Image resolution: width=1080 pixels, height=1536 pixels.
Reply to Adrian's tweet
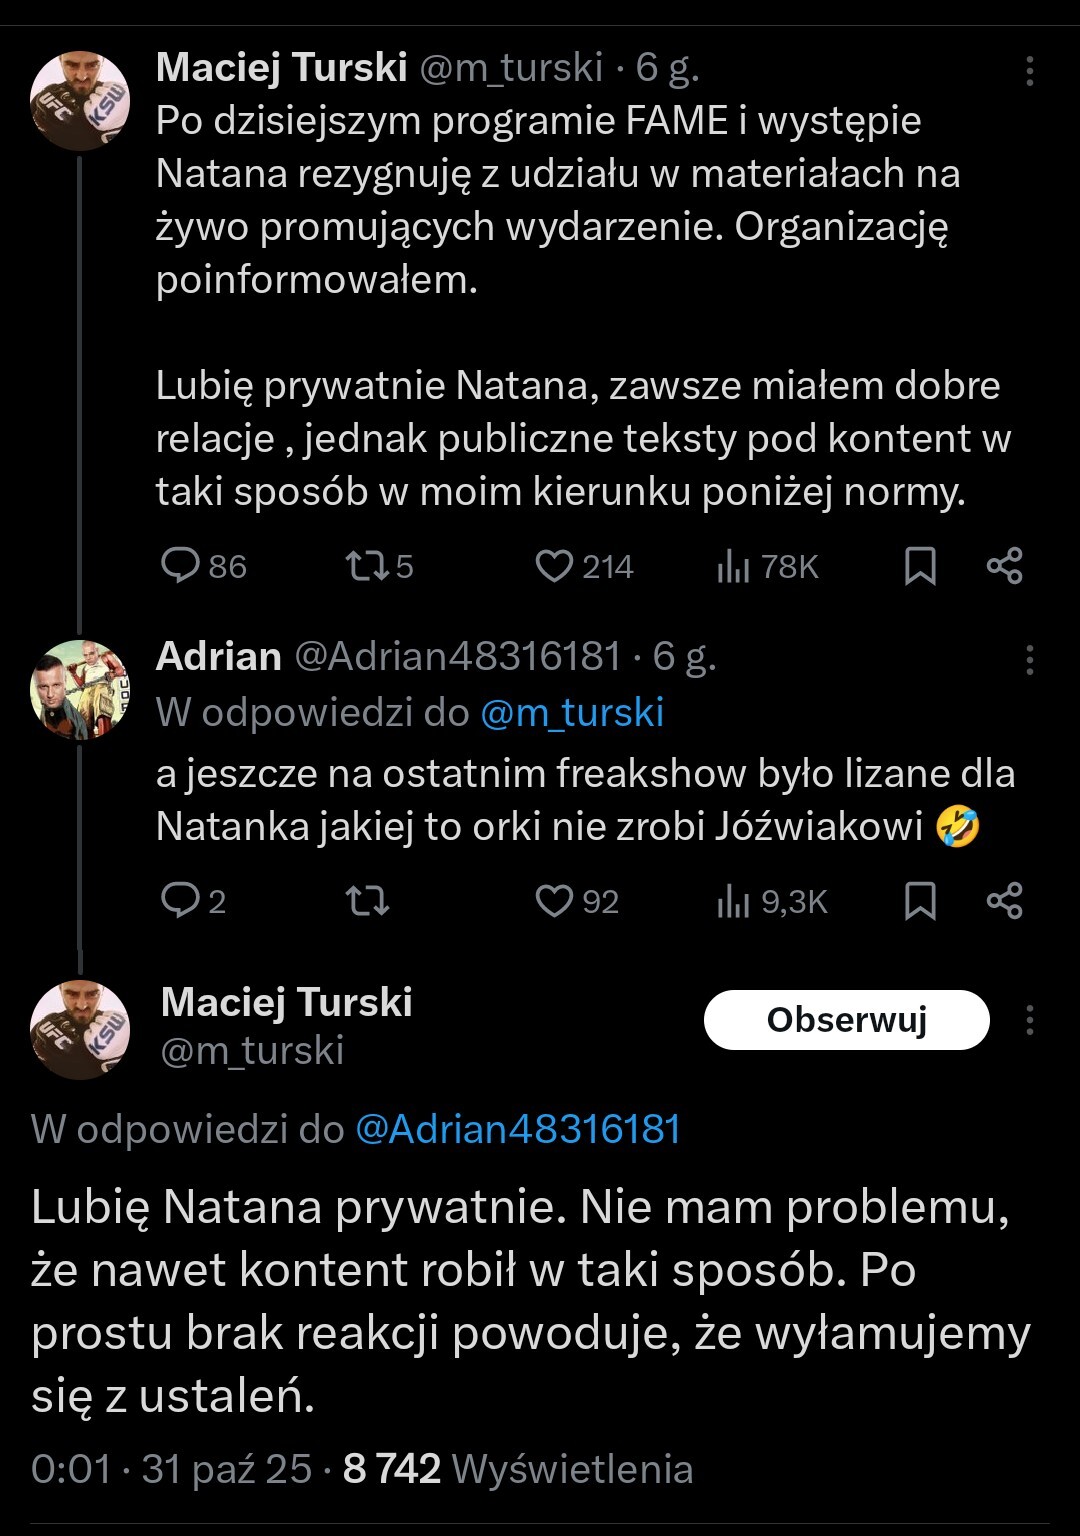pyautogui.click(x=181, y=901)
